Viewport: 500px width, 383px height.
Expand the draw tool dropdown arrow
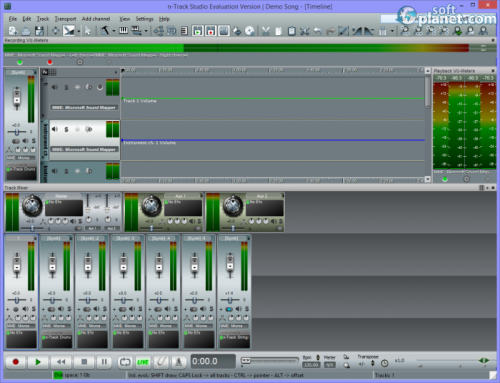pos(79,31)
